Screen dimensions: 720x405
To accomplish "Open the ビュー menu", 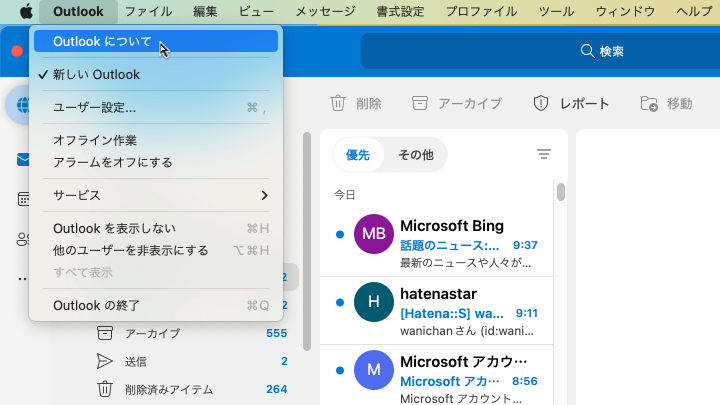I will 256,11.
